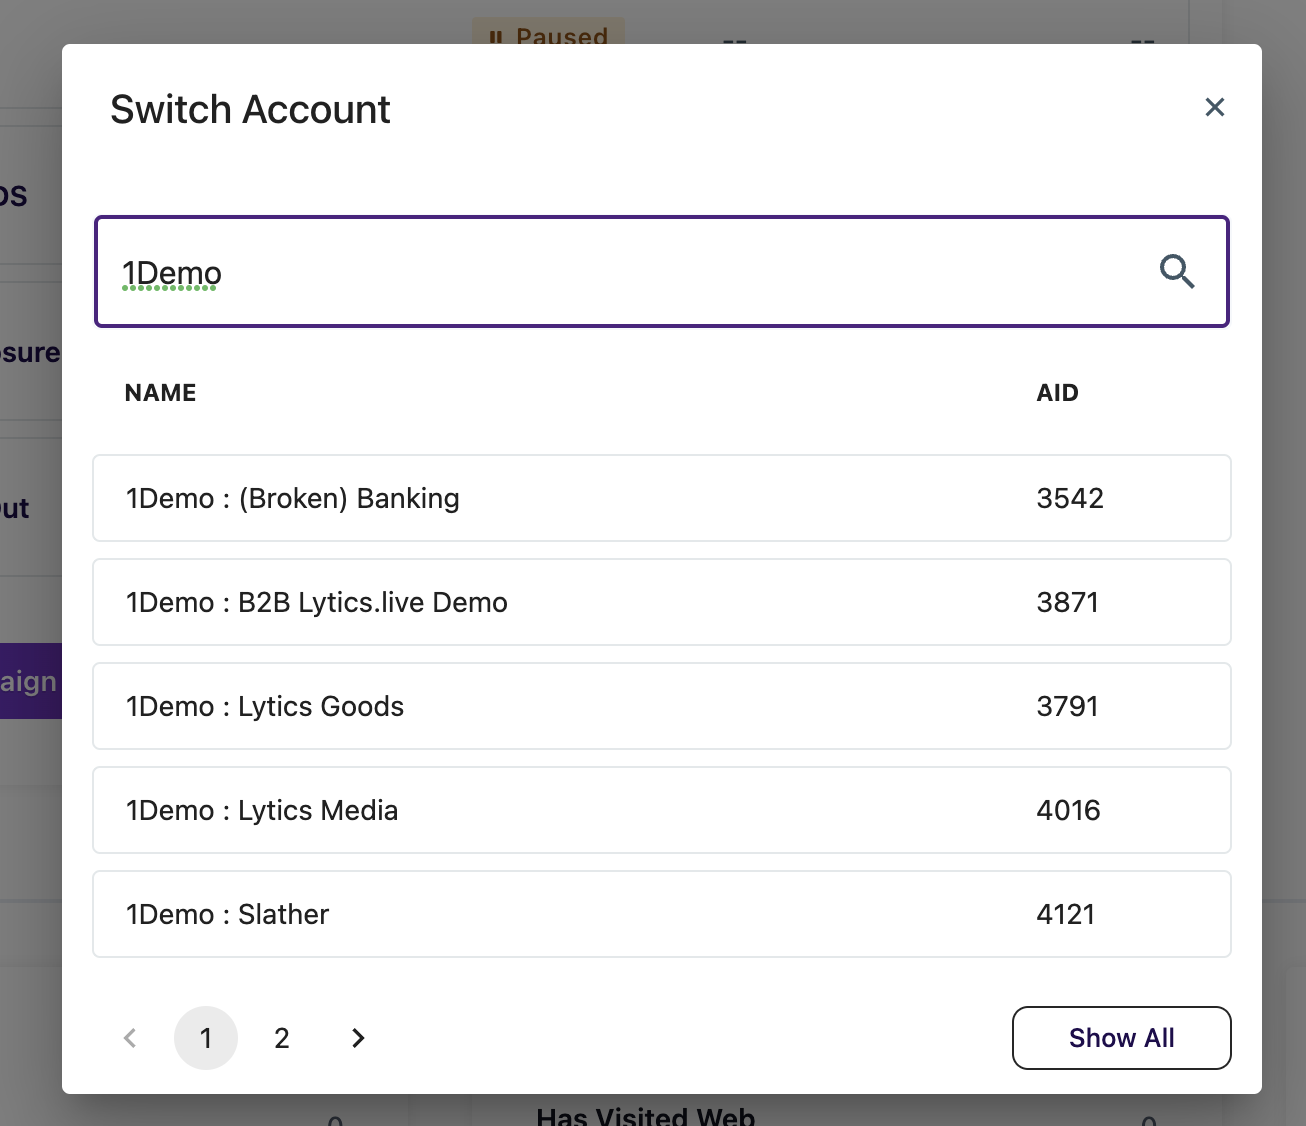Click AID value 3542

(1070, 498)
